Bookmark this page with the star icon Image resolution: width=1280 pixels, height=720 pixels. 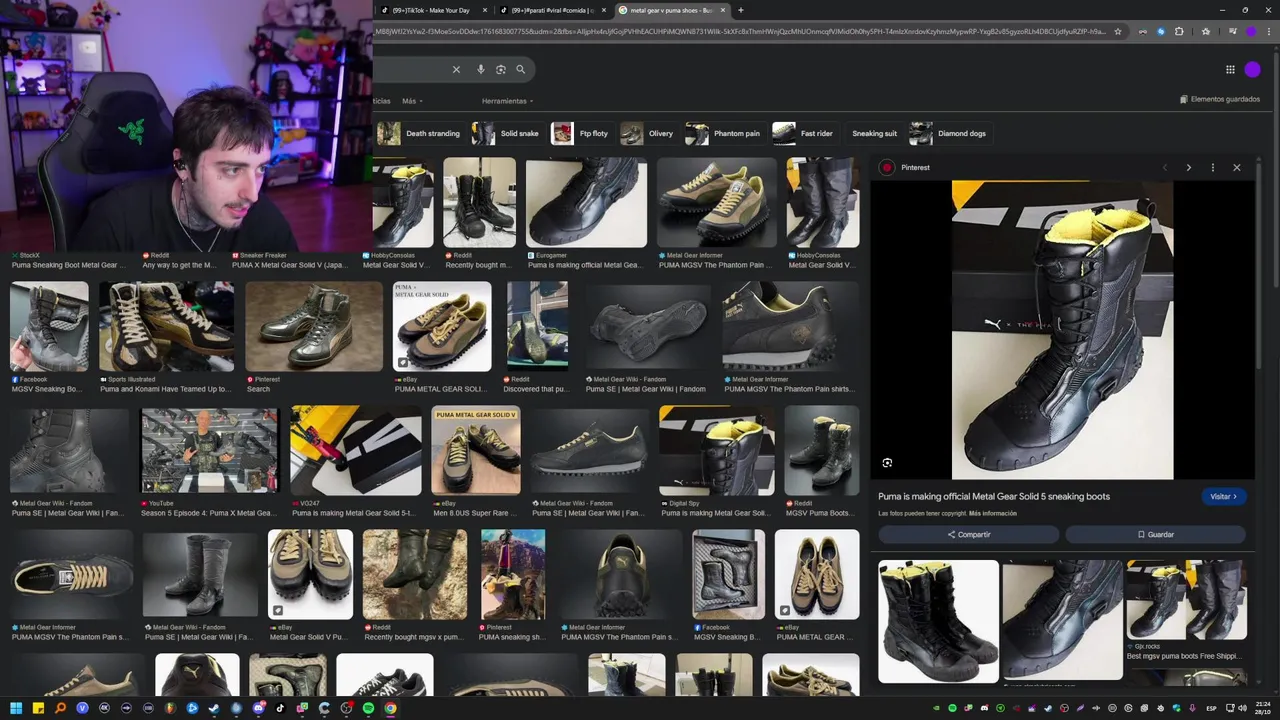1118,31
